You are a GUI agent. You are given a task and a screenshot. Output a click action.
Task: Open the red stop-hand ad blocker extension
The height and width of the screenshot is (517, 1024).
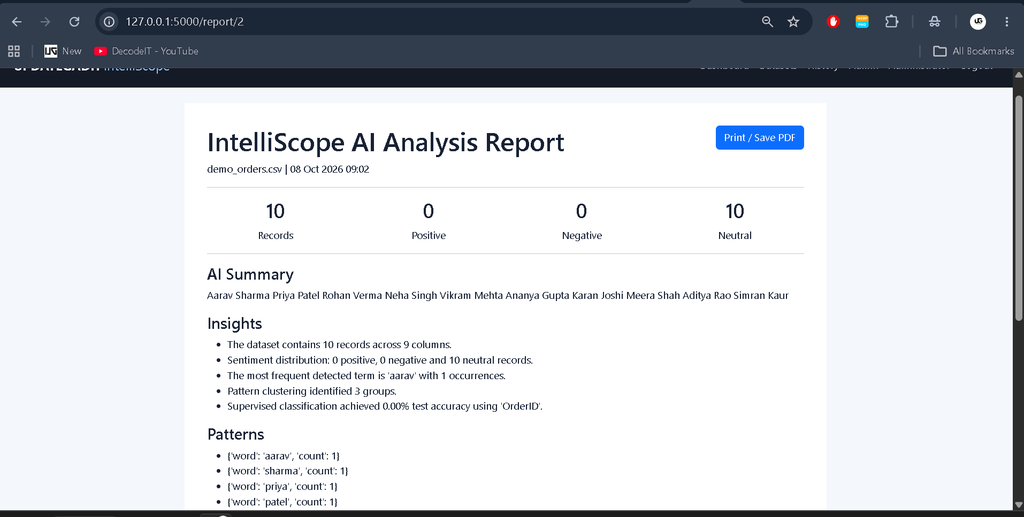click(833, 22)
